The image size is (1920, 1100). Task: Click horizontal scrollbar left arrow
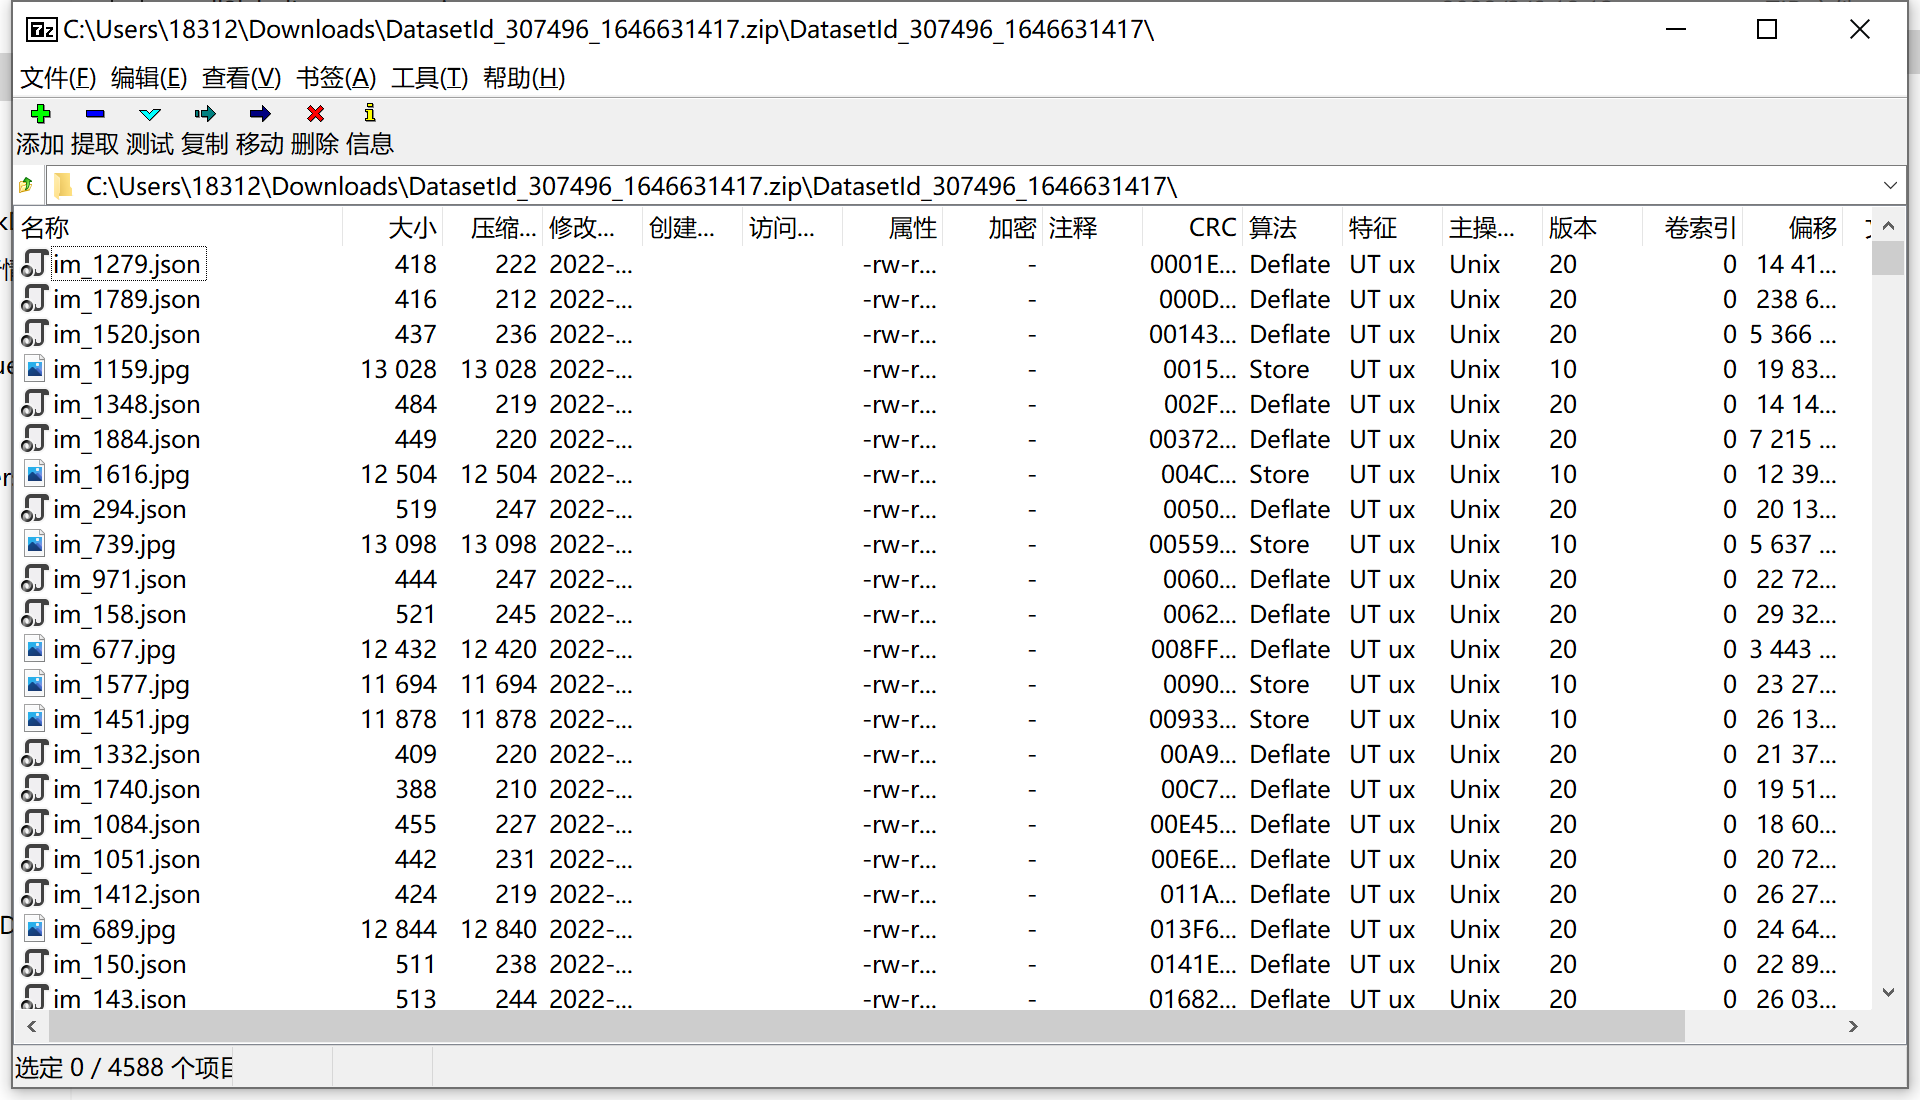click(x=32, y=1026)
